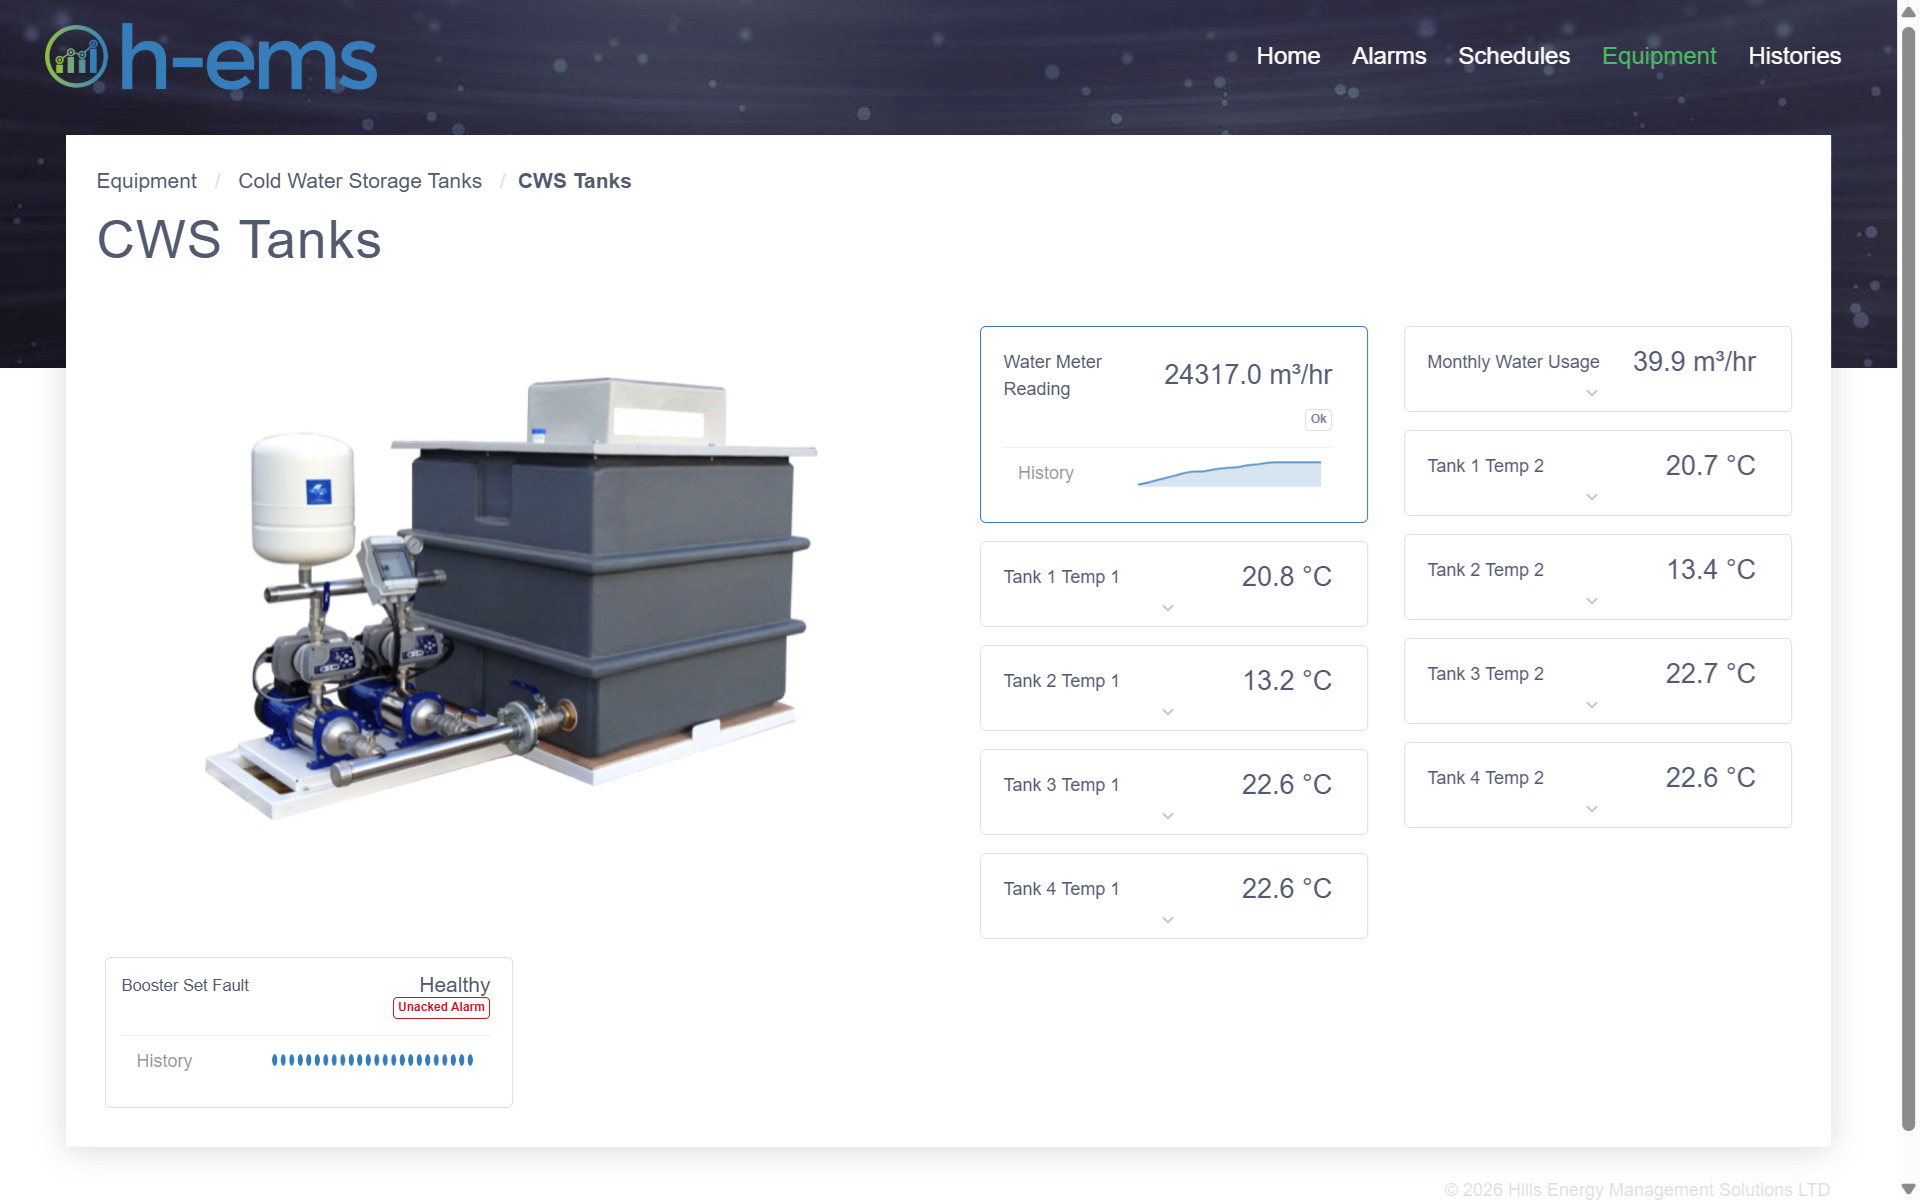The width and height of the screenshot is (1920, 1200).
Task: Click the page vertical scrollbar thumb
Action: coord(1907,580)
